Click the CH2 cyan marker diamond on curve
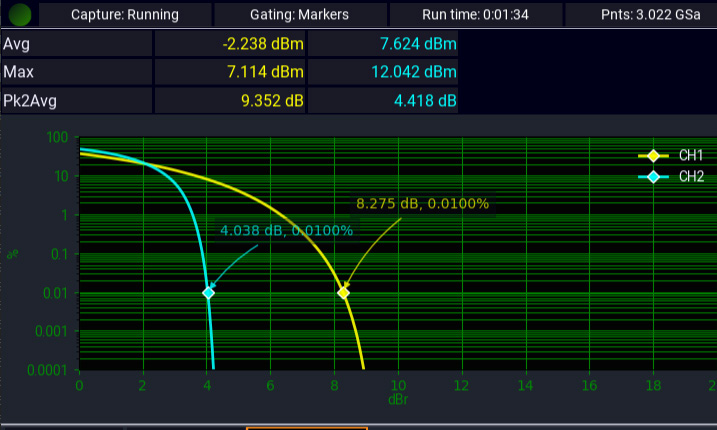 [208, 293]
